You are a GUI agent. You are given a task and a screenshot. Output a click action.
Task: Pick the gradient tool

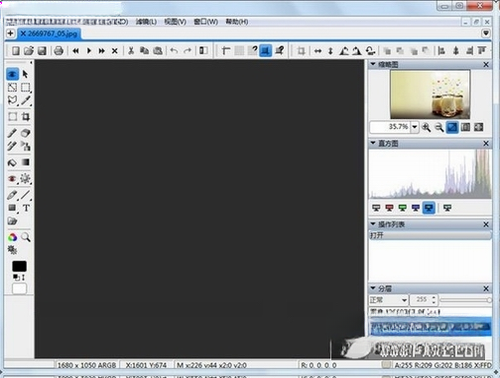coord(25,162)
